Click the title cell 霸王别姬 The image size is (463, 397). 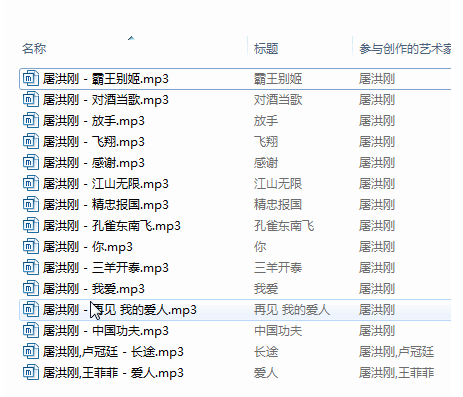[x=278, y=79]
